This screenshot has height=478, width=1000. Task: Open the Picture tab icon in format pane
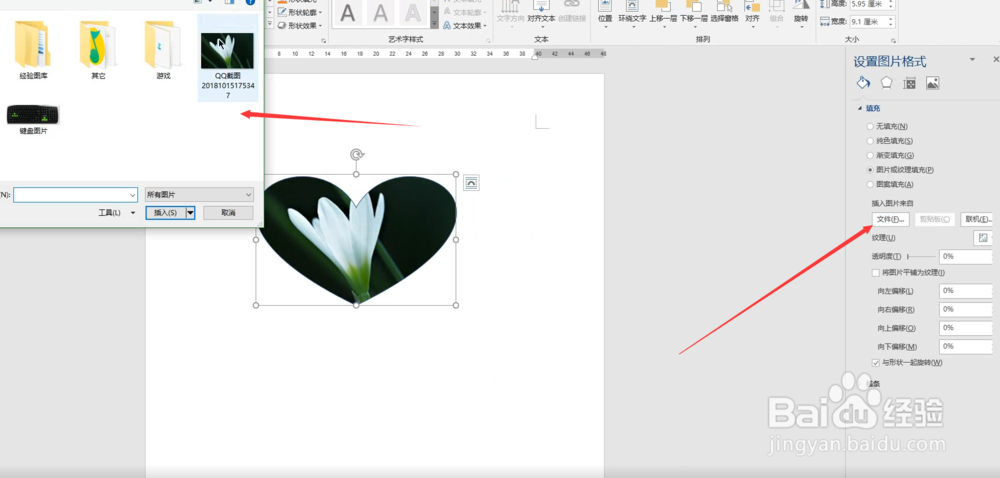(x=932, y=83)
